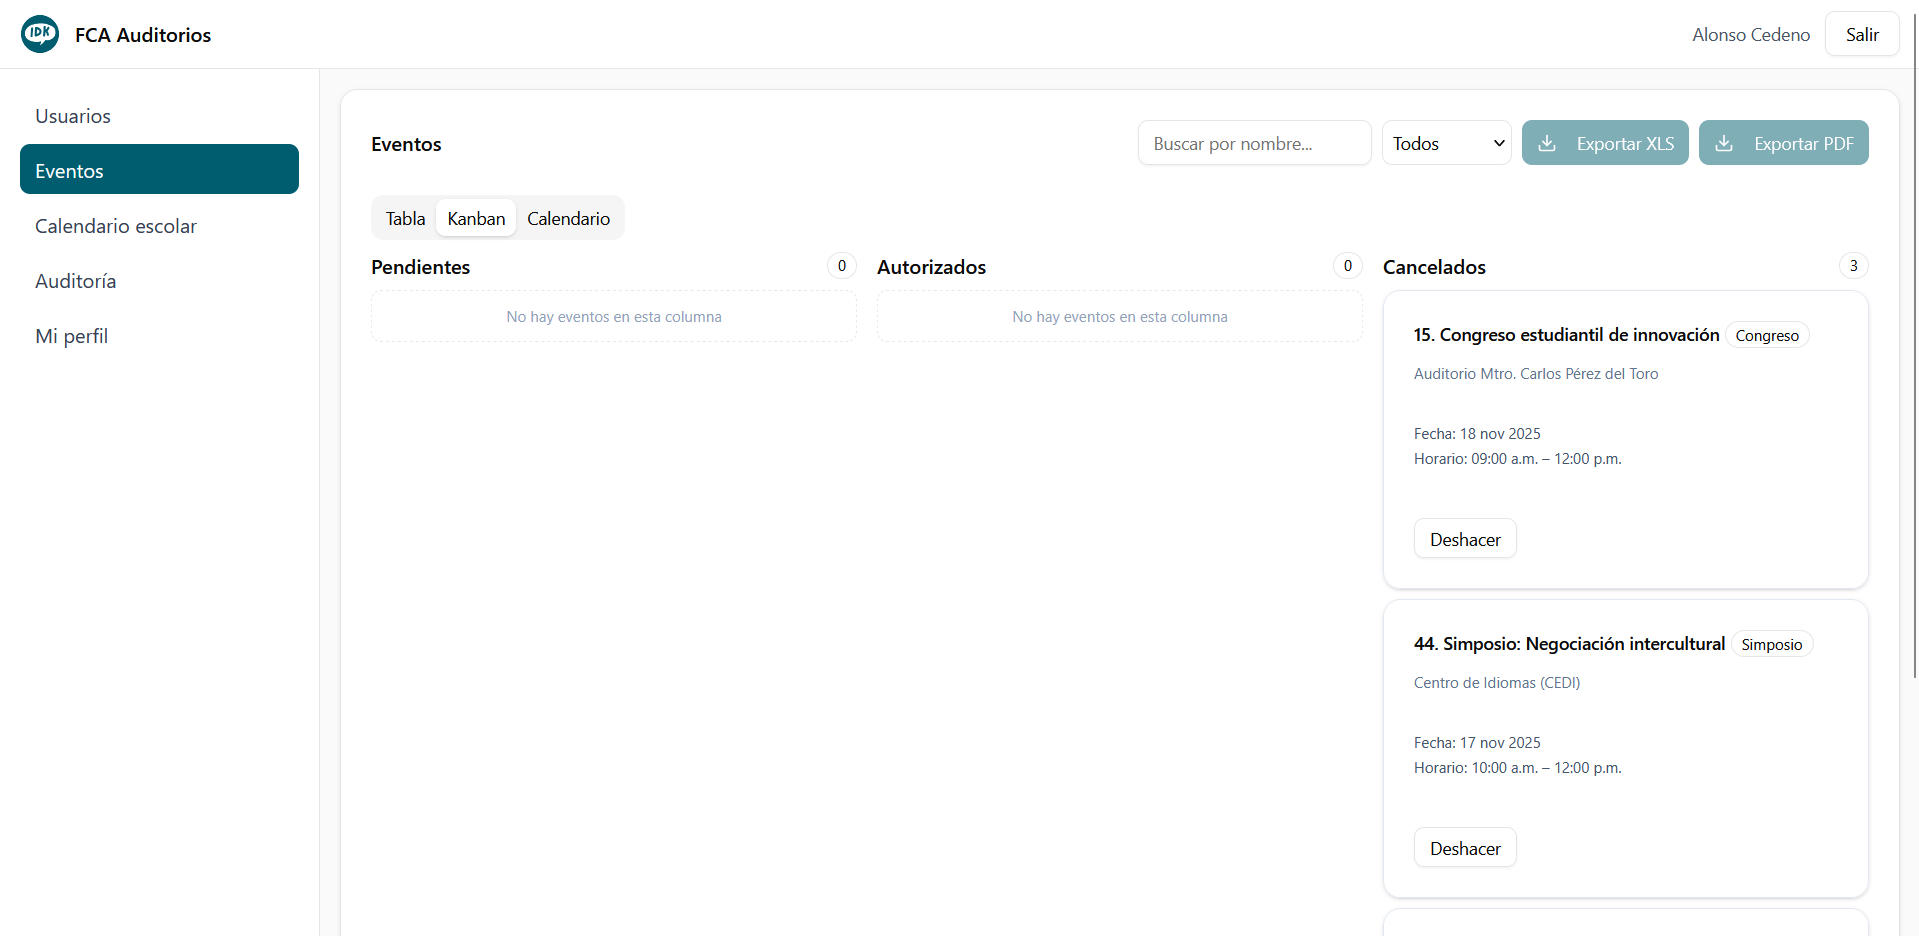Undo cancellation of Simposio: Negociación intercultural
The height and width of the screenshot is (936, 1919).
point(1465,848)
